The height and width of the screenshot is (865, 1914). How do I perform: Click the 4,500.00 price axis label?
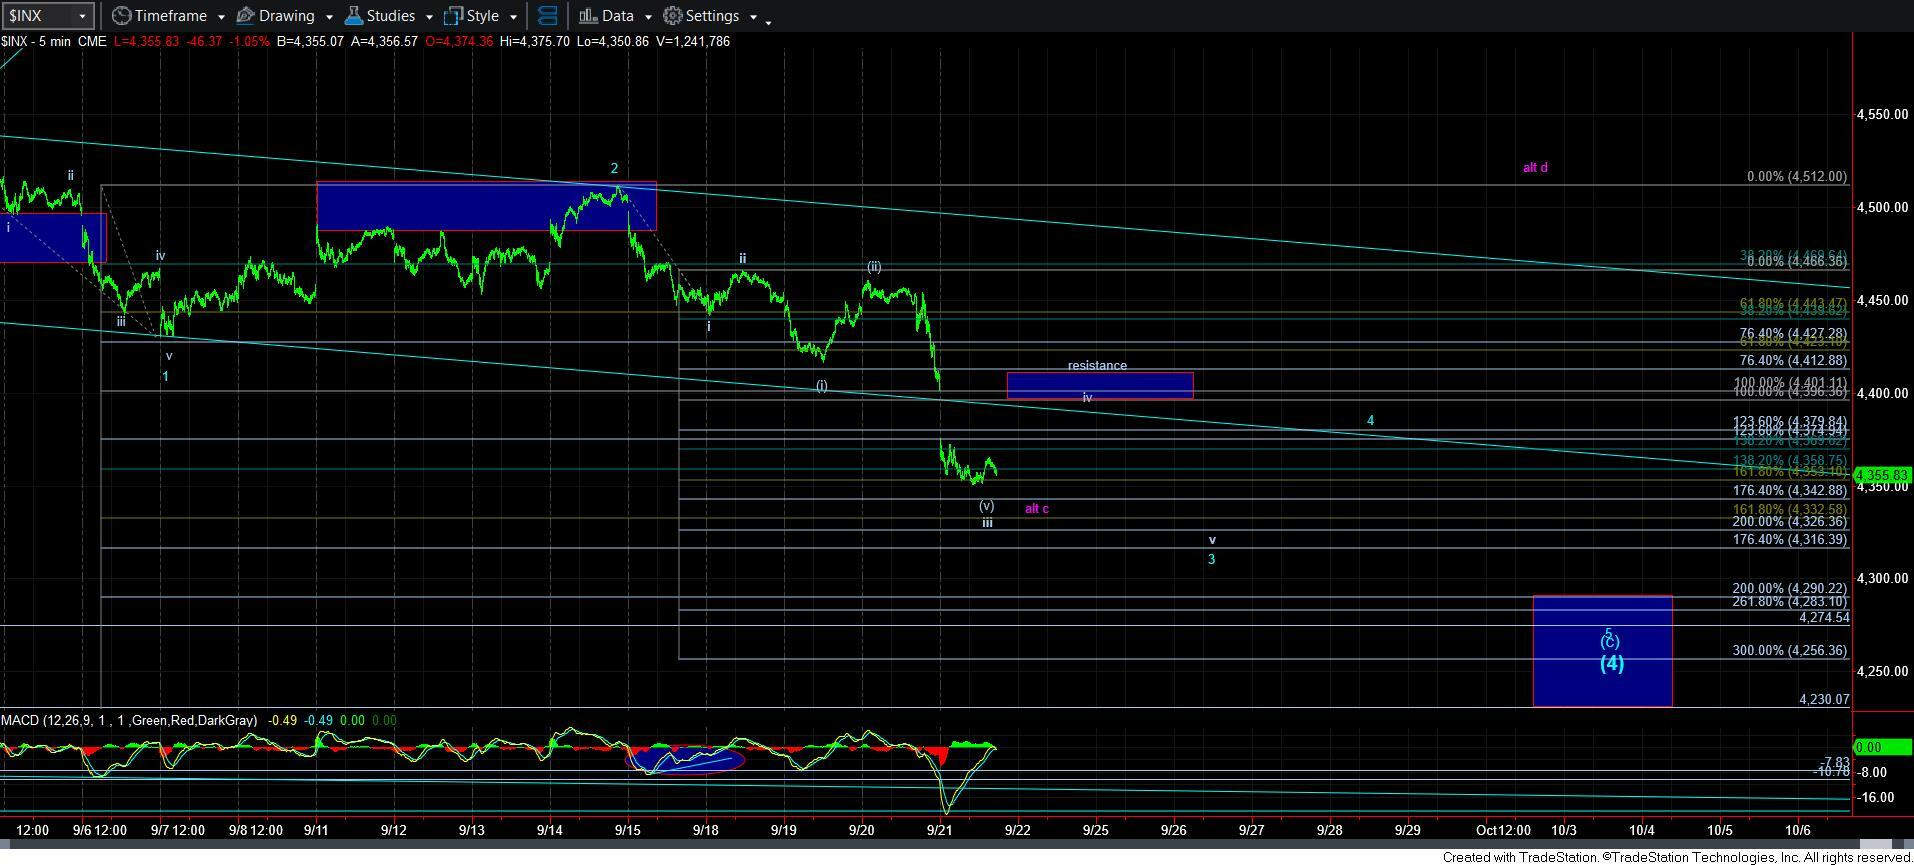click(1882, 208)
